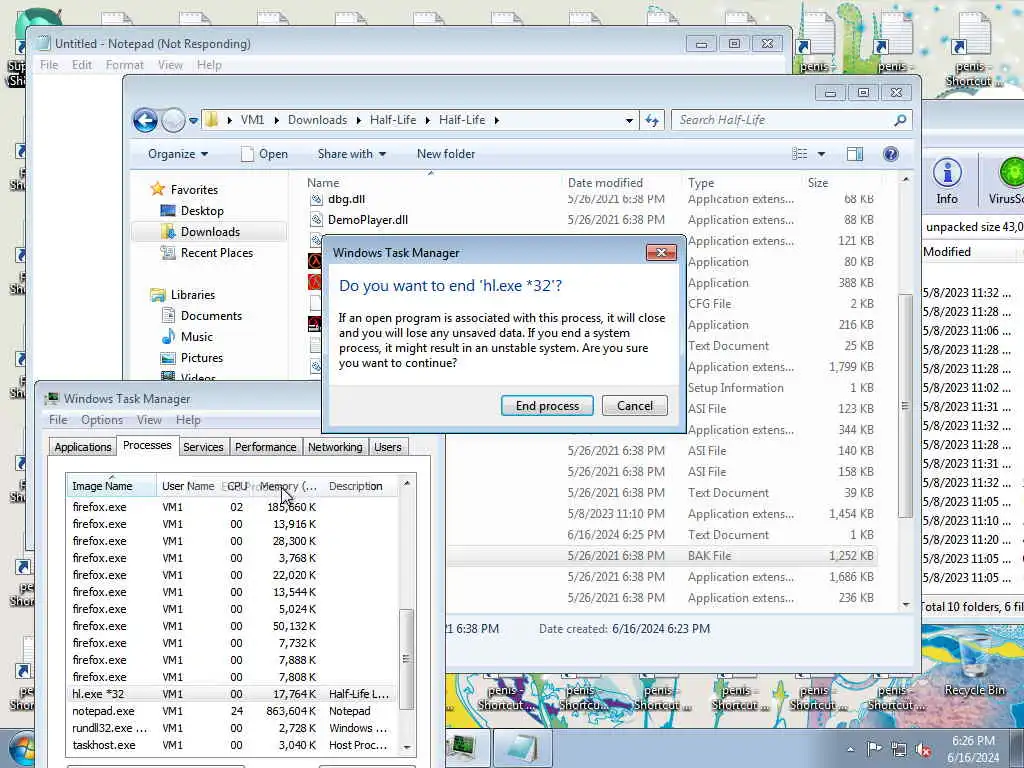
Task: Open Recycle Bin on desktop
Action: pyautogui.click(x=974, y=667)
